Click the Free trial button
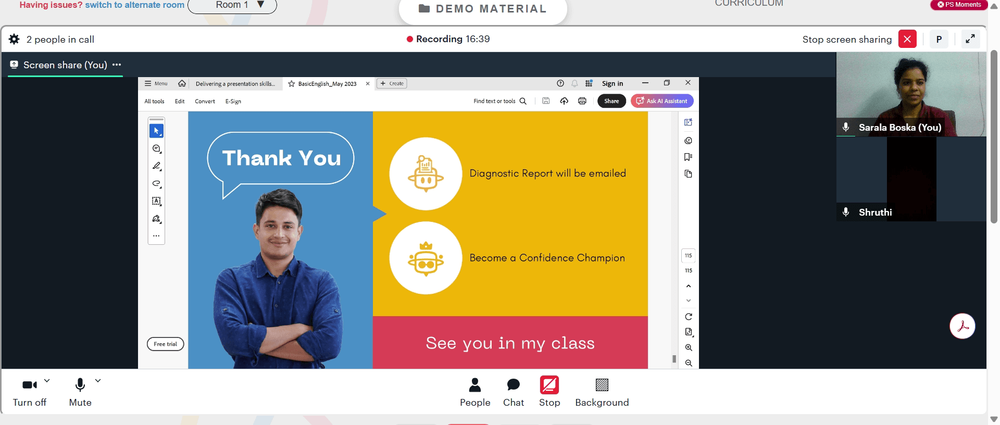This screenshot has width=1000, height=425. [x=165, y=344]
